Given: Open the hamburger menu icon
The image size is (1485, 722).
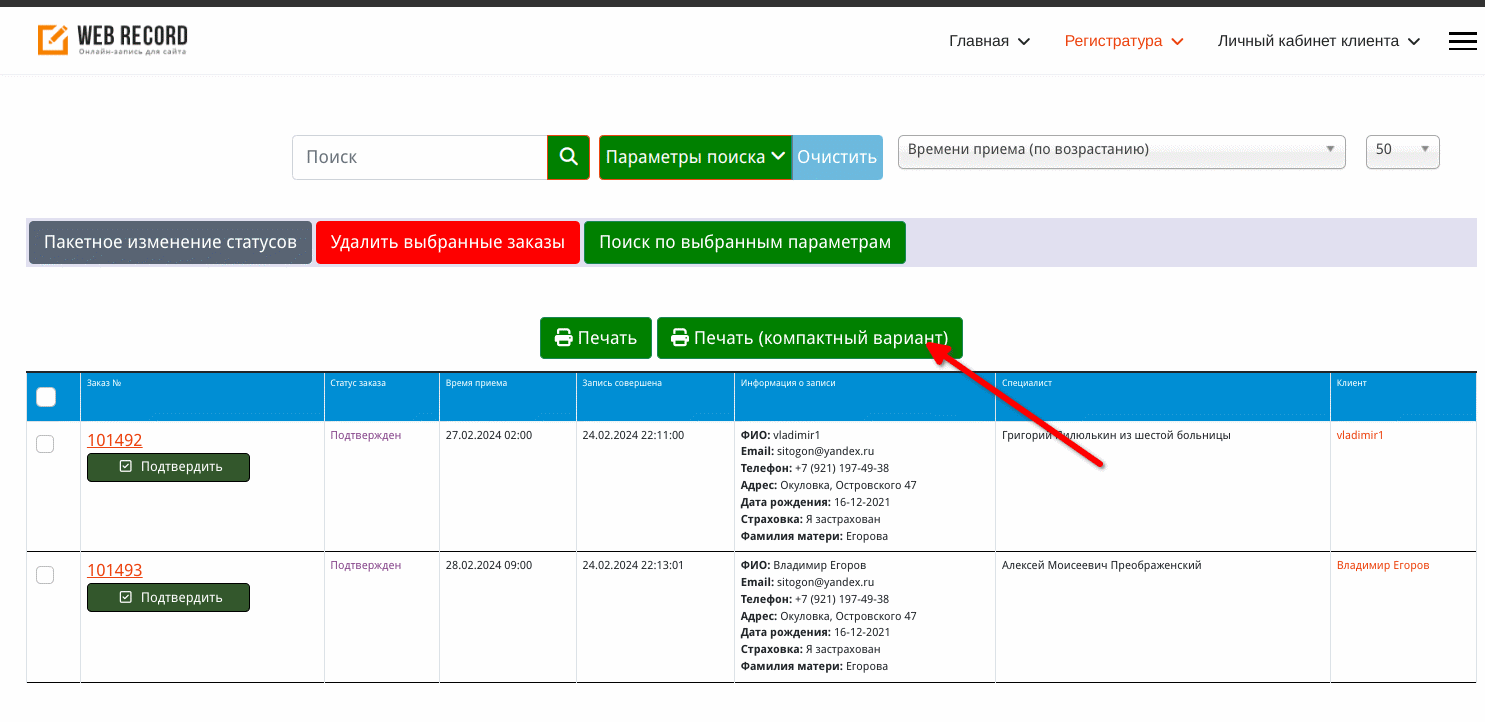Looking at the screenshot, I should click(x=1462, y=41).
